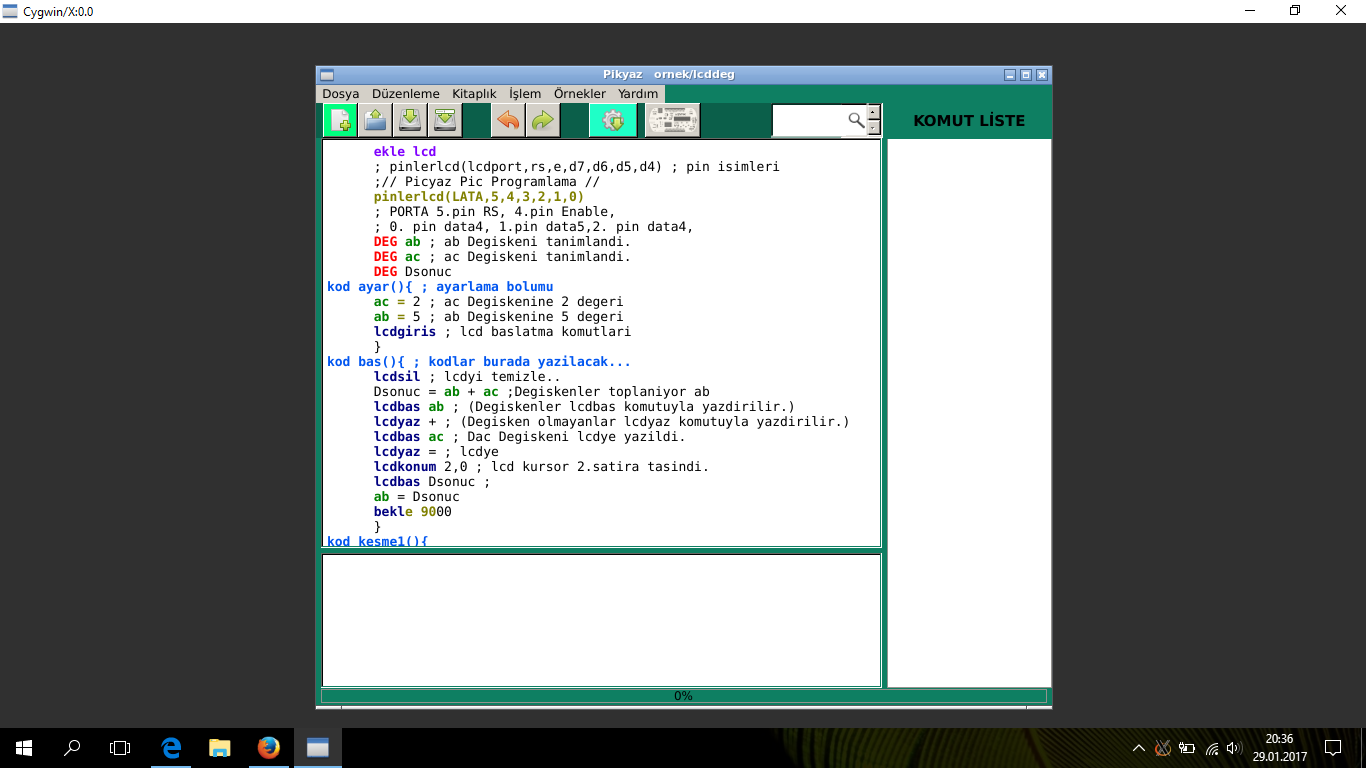Open a file using the folder icon

click(375, 120)
